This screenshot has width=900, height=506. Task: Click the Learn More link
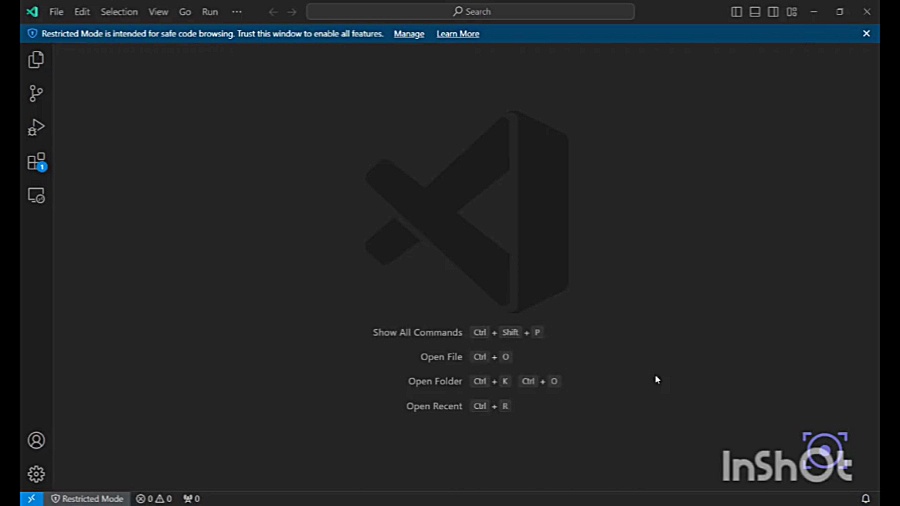(x=457, y=34)
